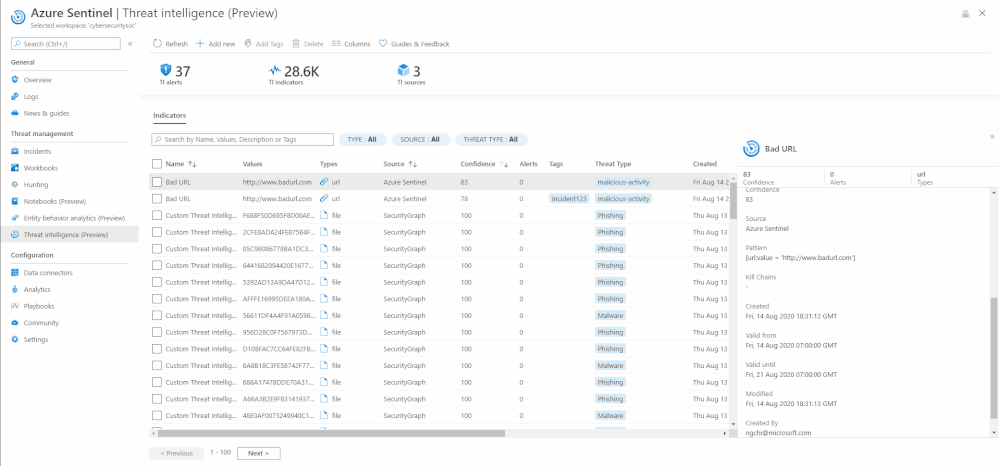Screen dimensions: 999x466
Task: Check the row with value 5392AD13A9DA47D12
Action: [x=157, y=282]
